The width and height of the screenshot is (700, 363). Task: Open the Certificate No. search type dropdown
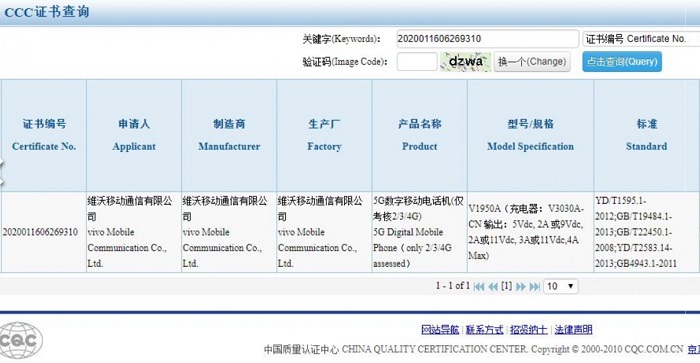coord(641,39)
